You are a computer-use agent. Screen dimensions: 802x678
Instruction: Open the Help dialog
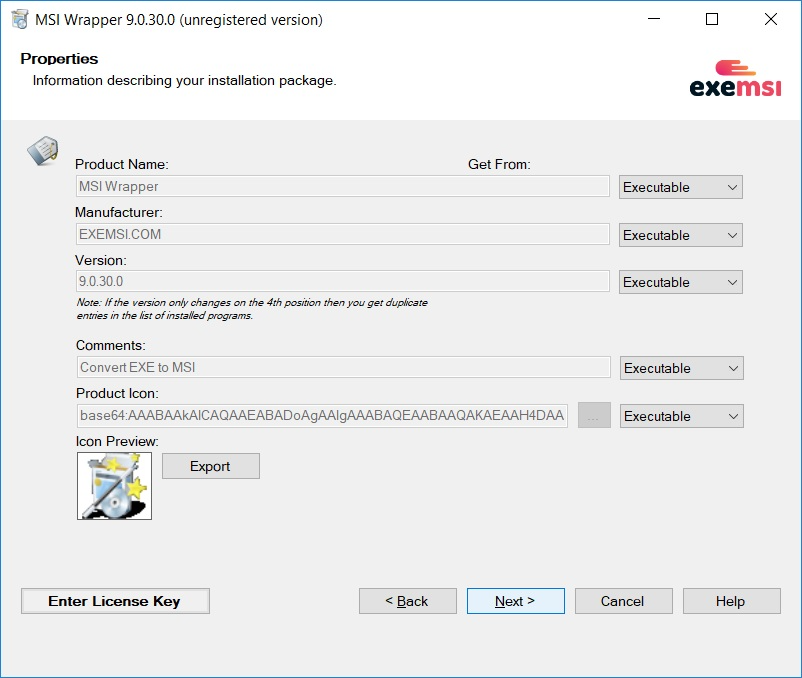[731, 601]
